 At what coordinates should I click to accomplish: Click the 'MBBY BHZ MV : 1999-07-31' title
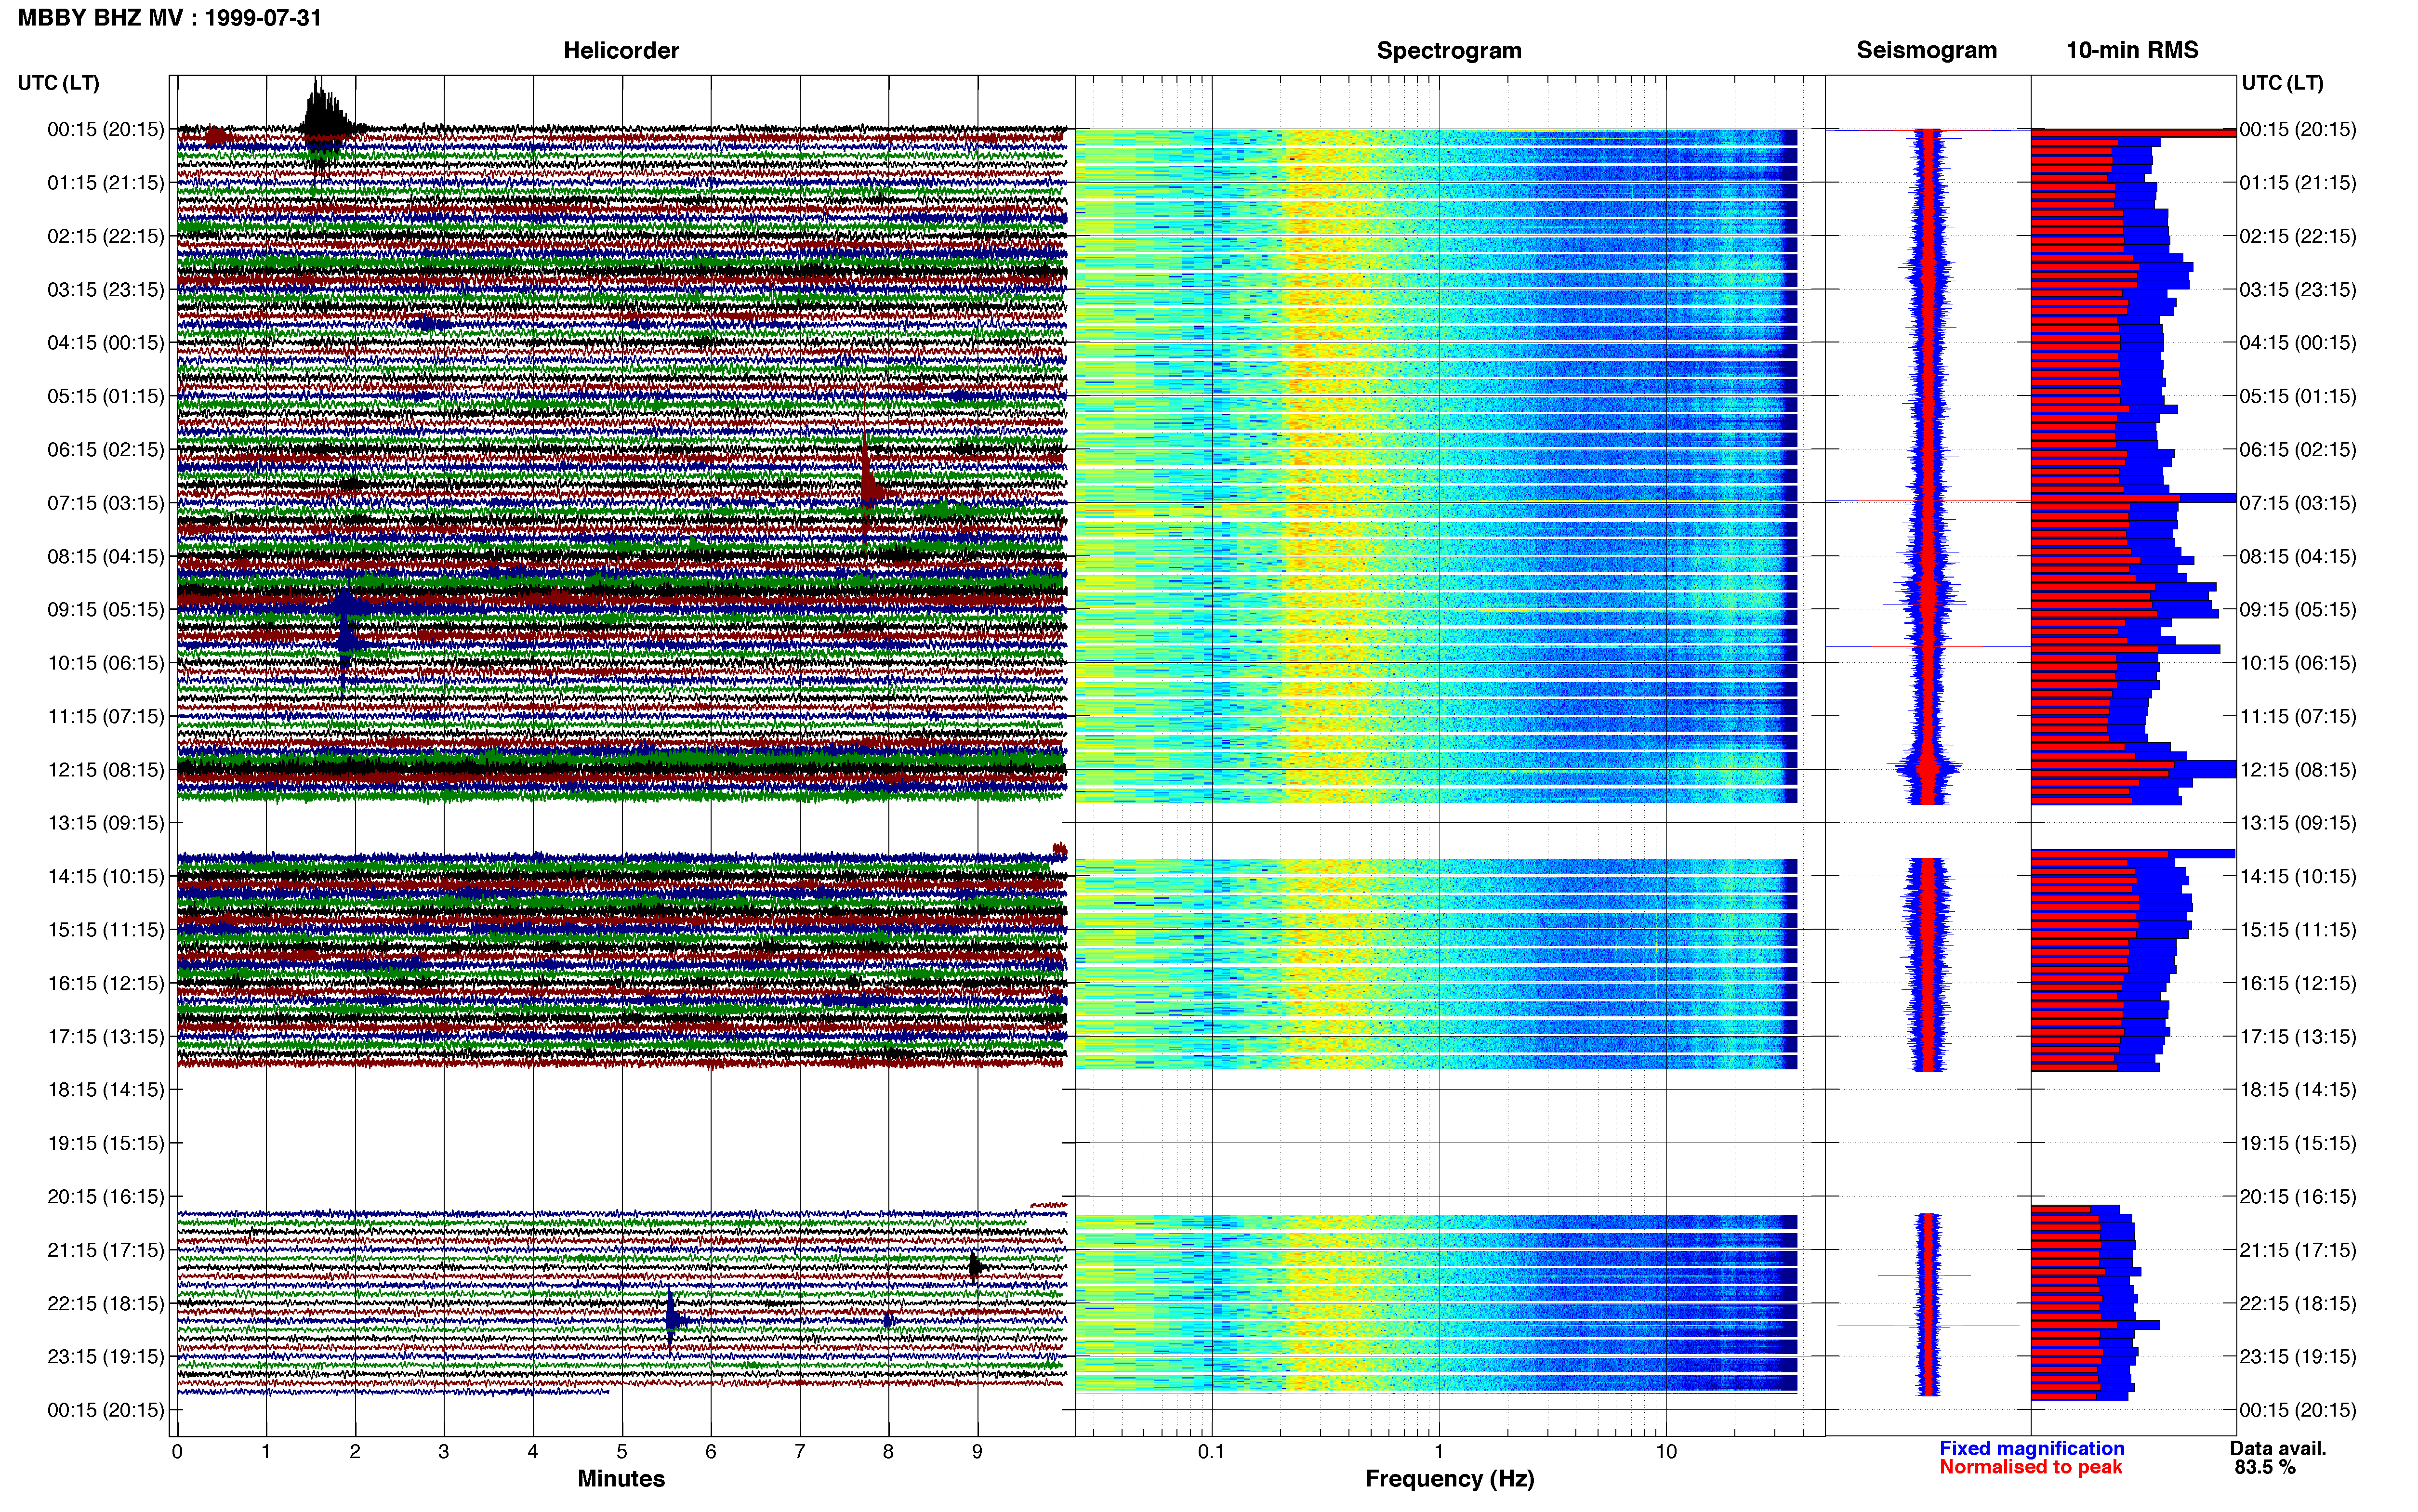pyautogui.click(x=169, y=17)
